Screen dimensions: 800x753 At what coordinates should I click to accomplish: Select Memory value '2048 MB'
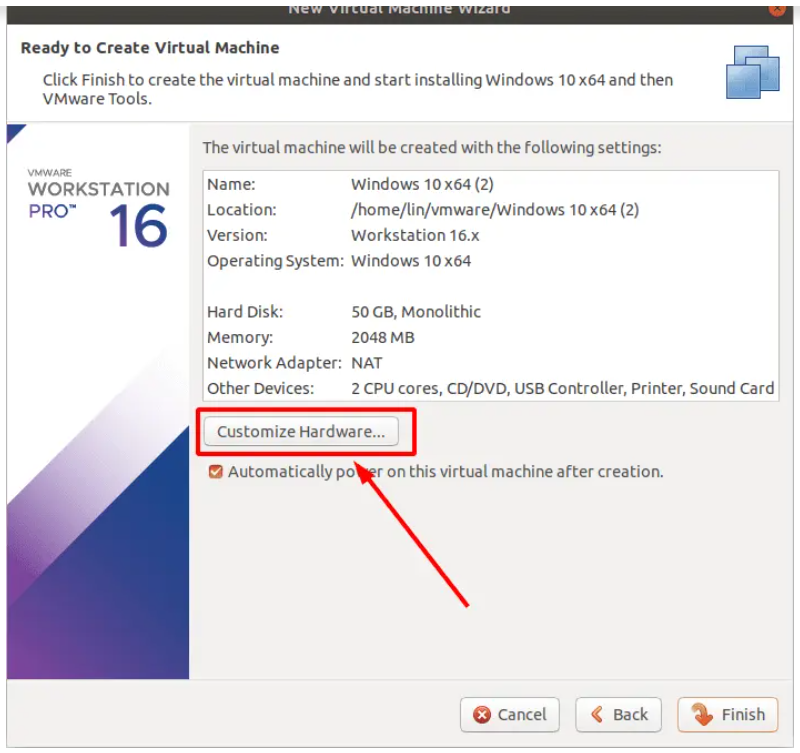(x=383, y=337)
